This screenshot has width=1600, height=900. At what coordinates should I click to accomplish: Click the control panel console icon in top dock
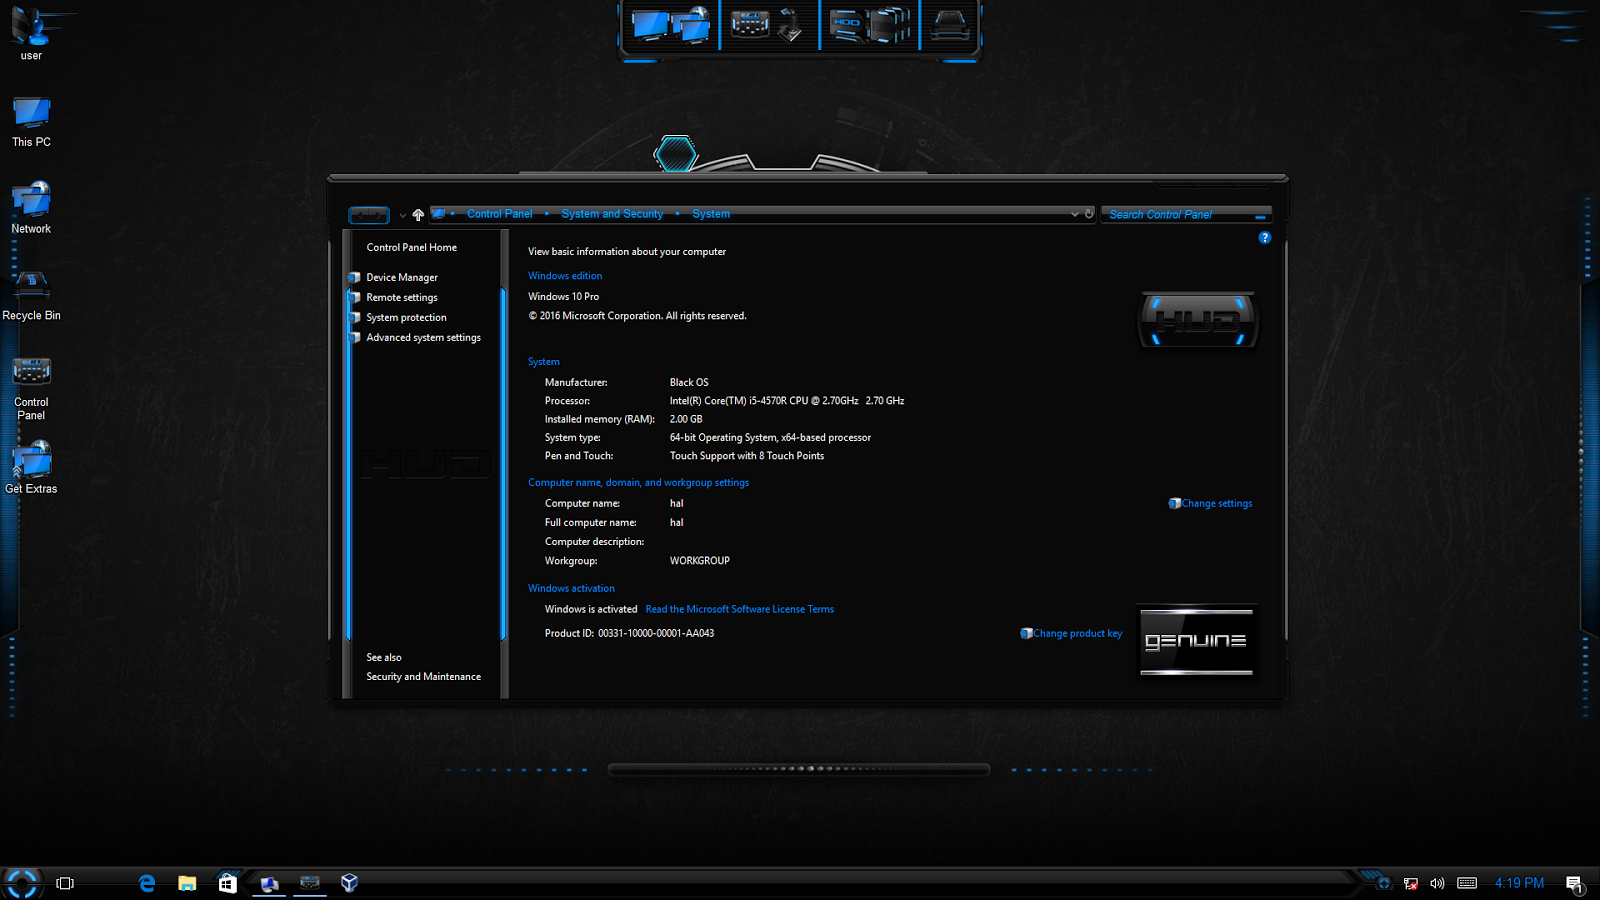749,24
